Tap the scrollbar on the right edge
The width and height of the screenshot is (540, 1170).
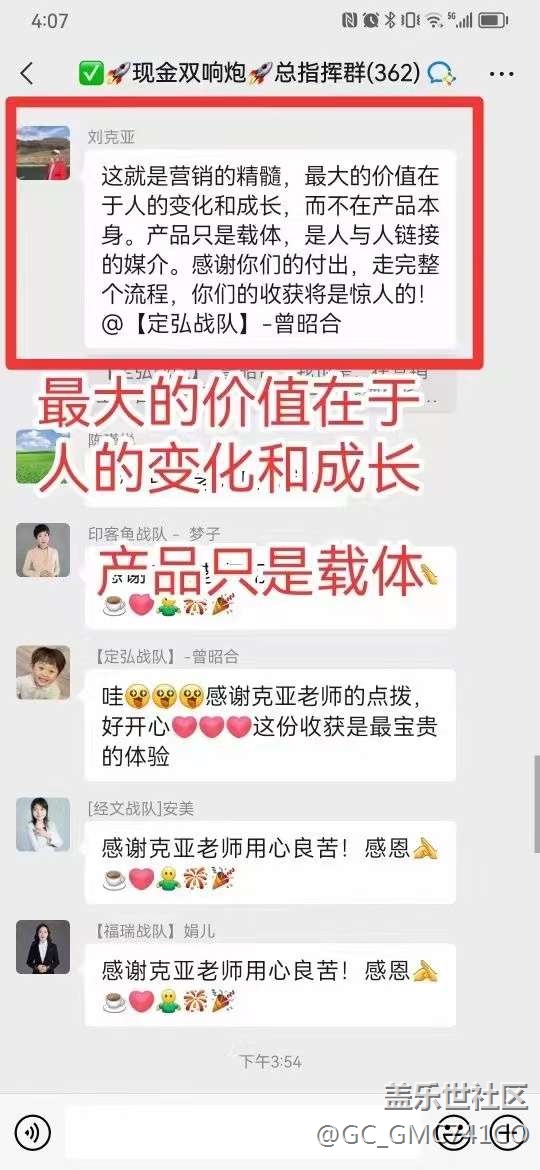click(536, 804)
